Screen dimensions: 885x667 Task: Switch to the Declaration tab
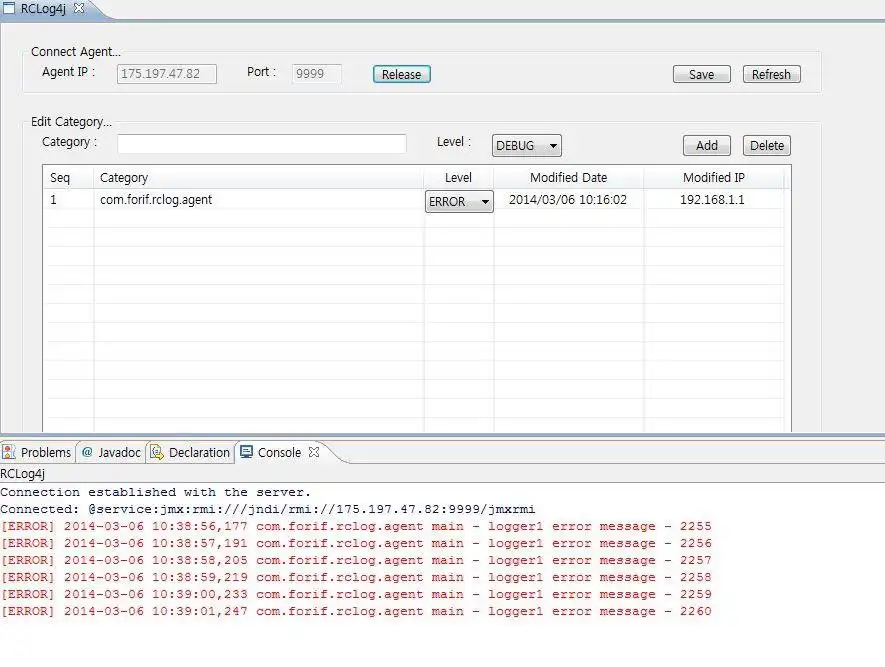[x=190, y=453]
